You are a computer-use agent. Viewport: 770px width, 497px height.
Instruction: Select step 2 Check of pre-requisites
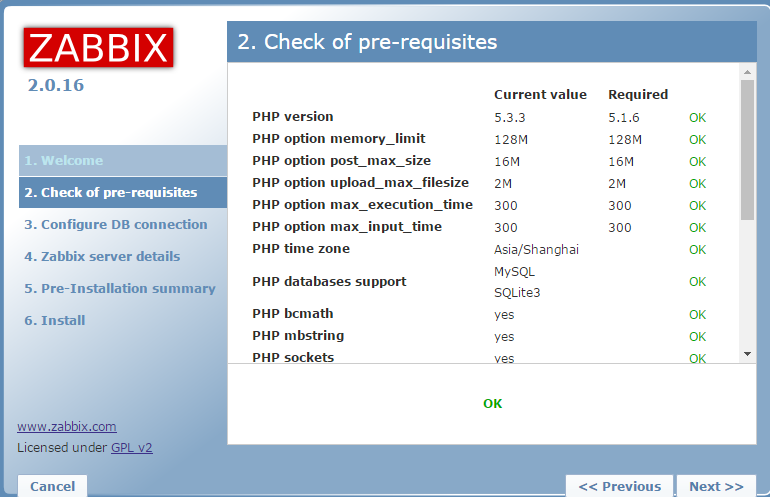pos(111,193)
